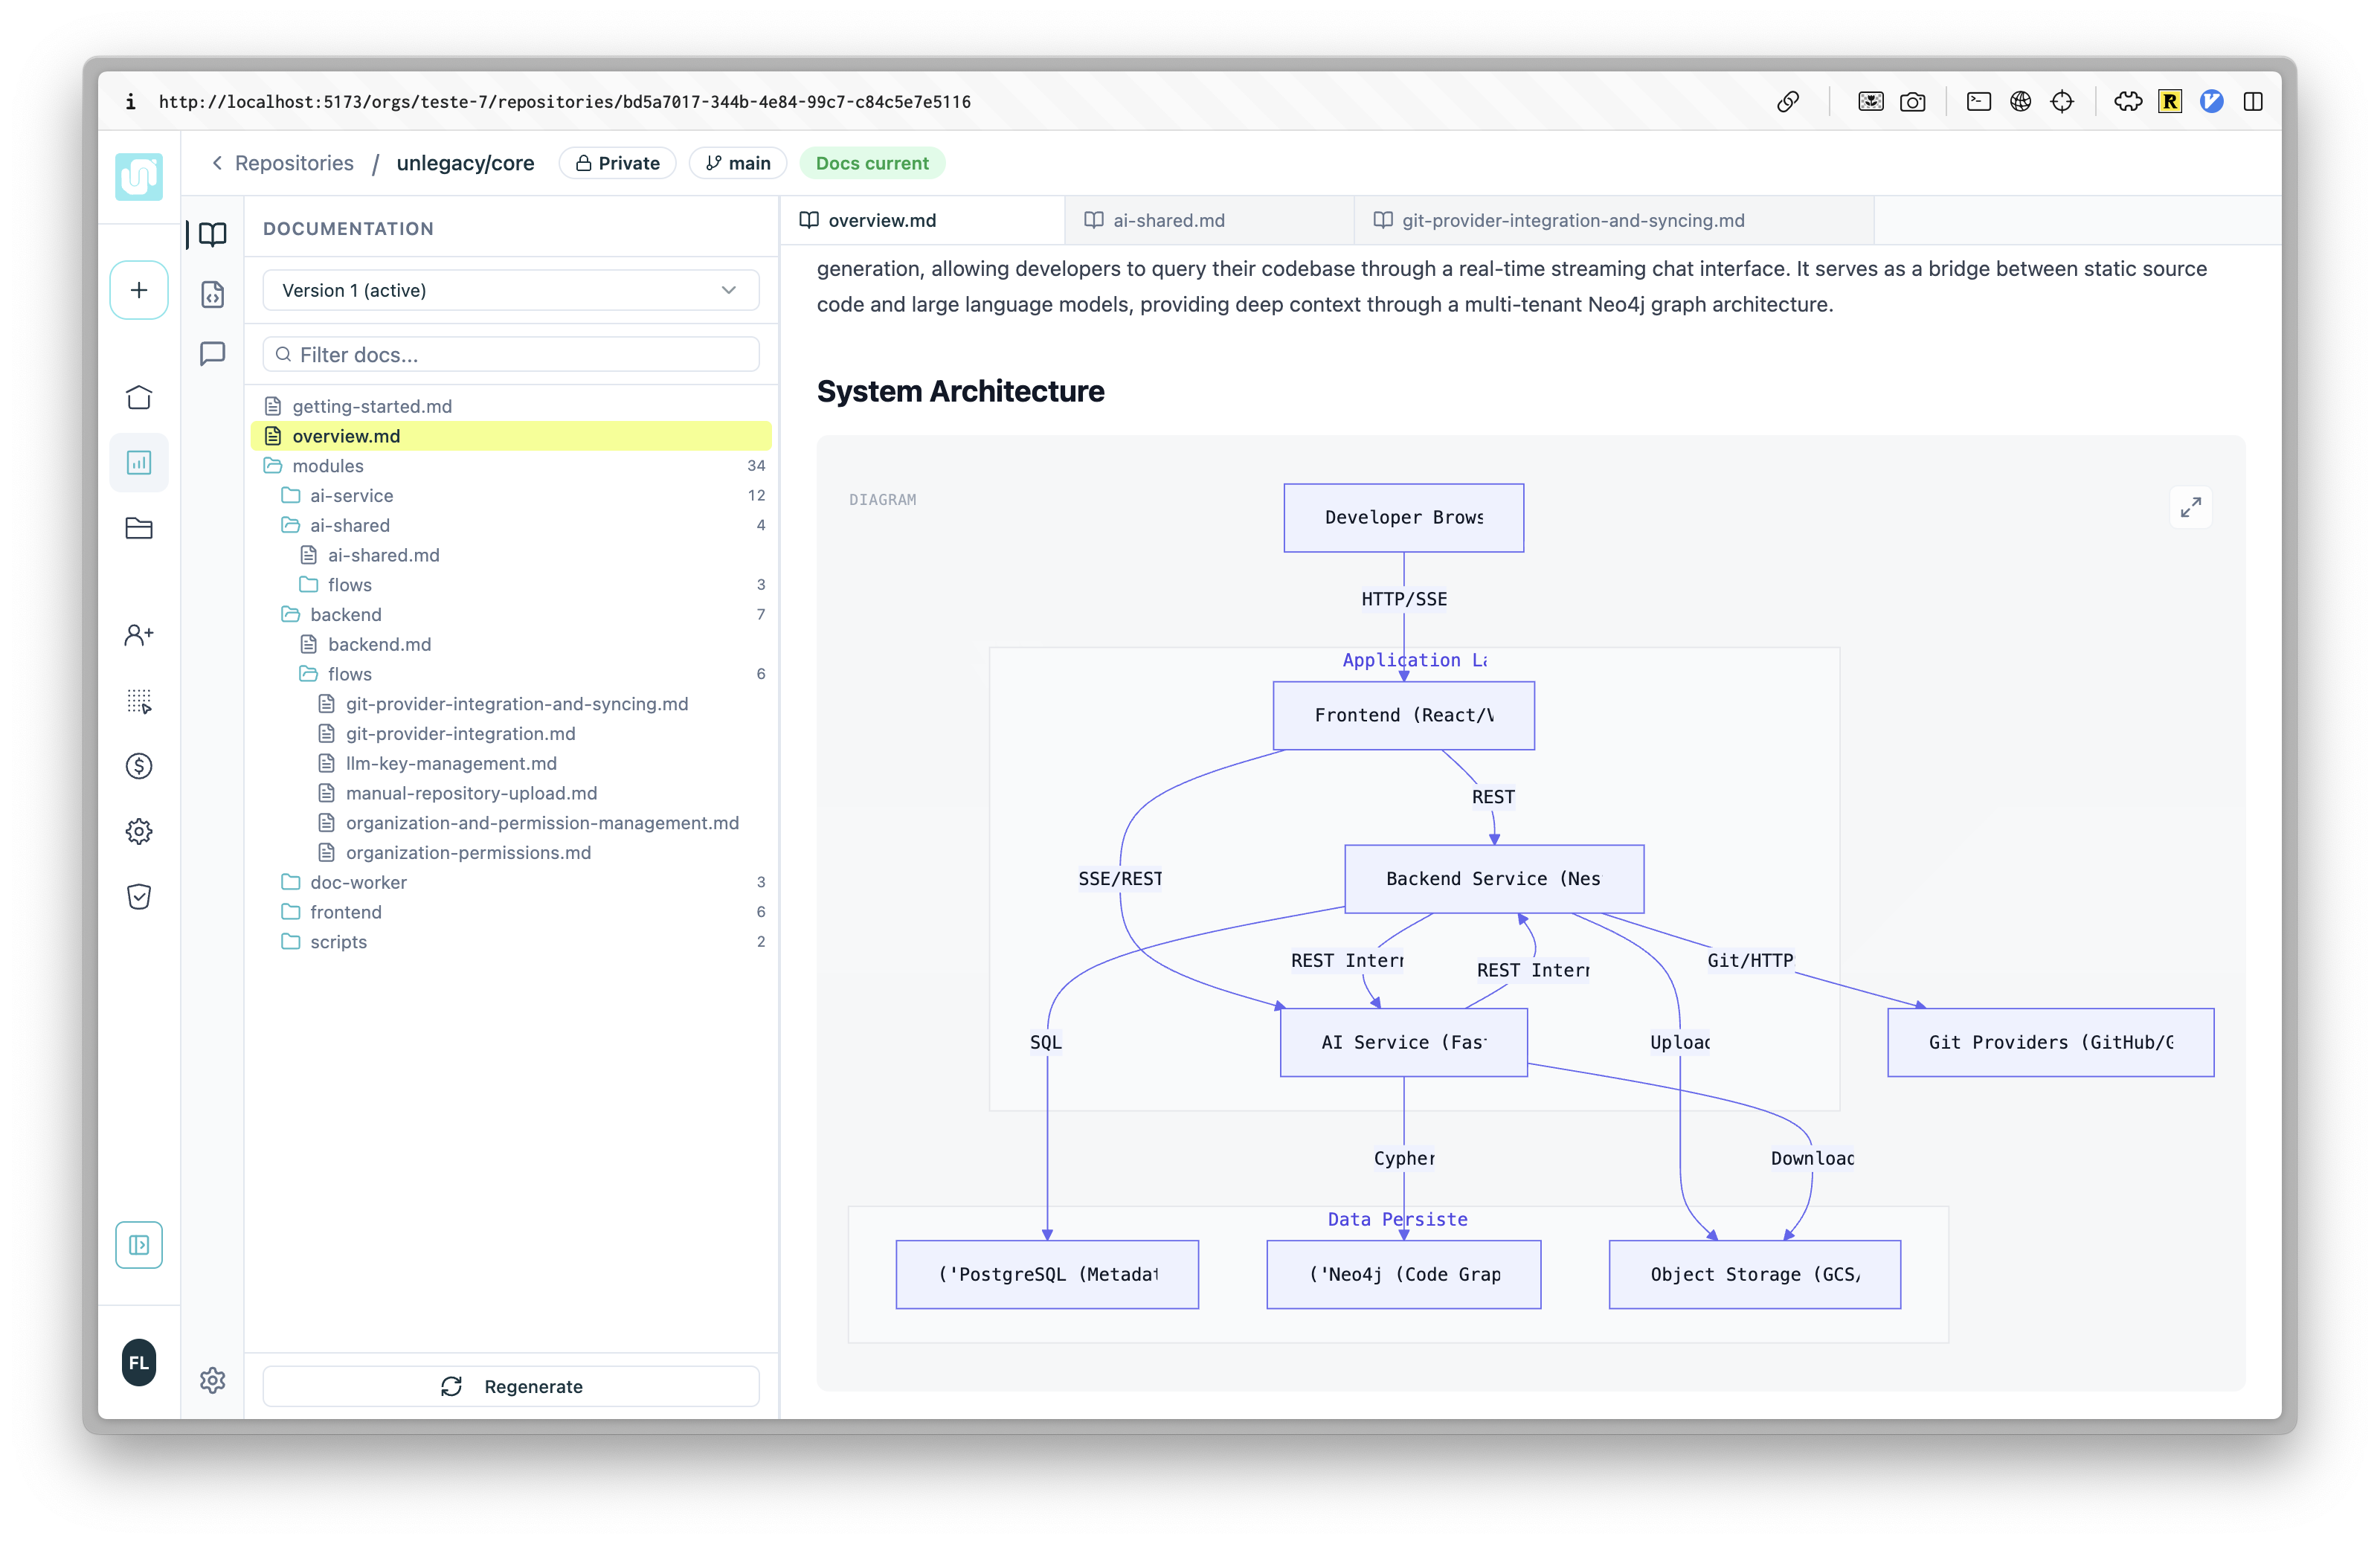Open the billing dollar icon

[139, 766]
